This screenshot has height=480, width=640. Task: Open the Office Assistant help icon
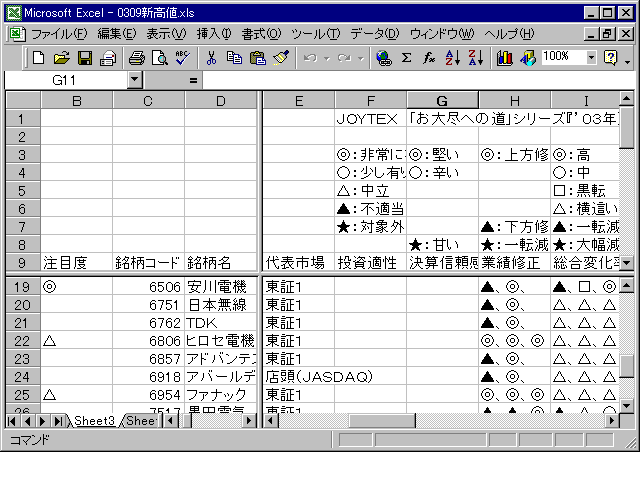coord(611,58)
